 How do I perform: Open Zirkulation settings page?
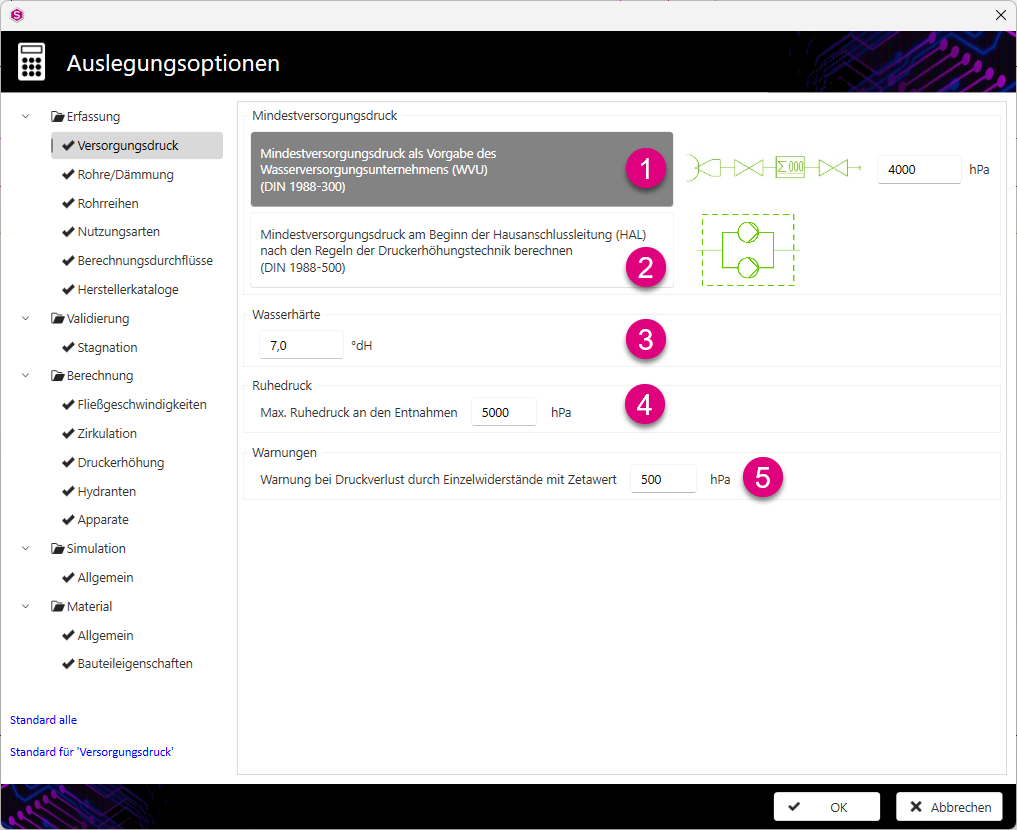[107, 433]
